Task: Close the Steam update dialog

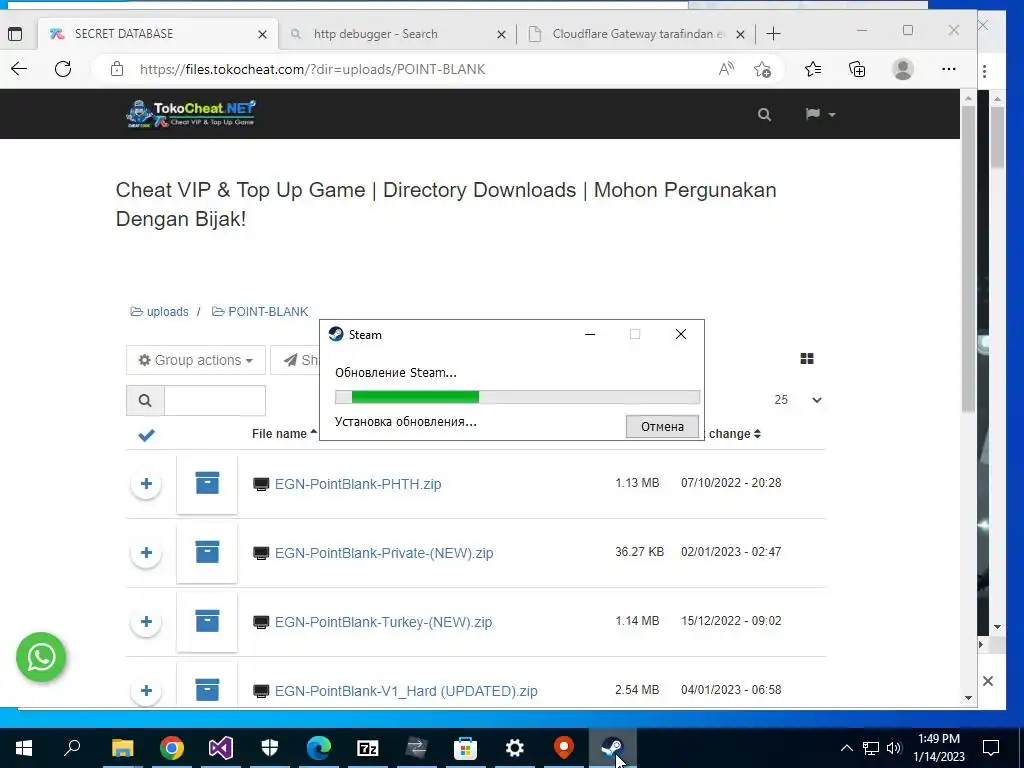Action: click(680, 334)
